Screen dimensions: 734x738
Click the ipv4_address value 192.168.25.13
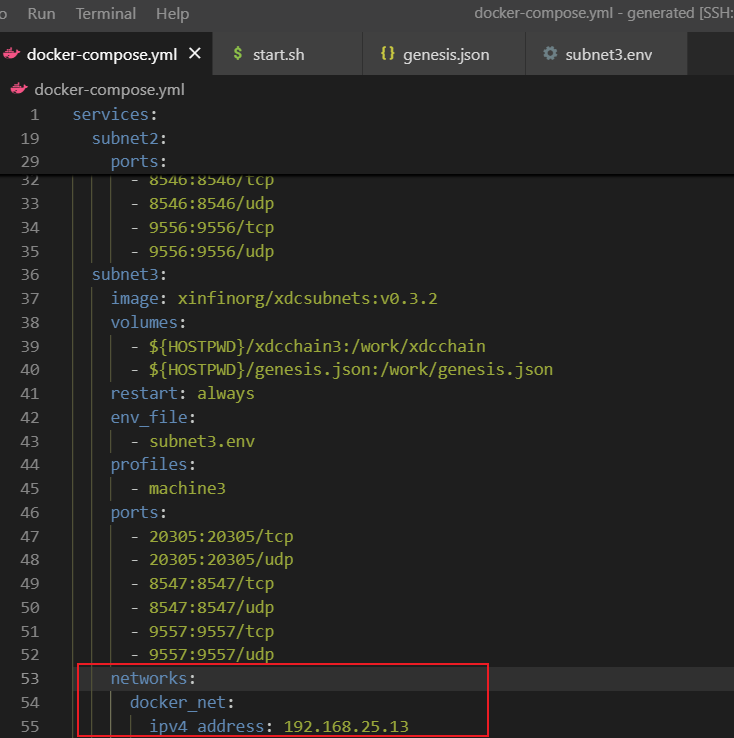346,727
